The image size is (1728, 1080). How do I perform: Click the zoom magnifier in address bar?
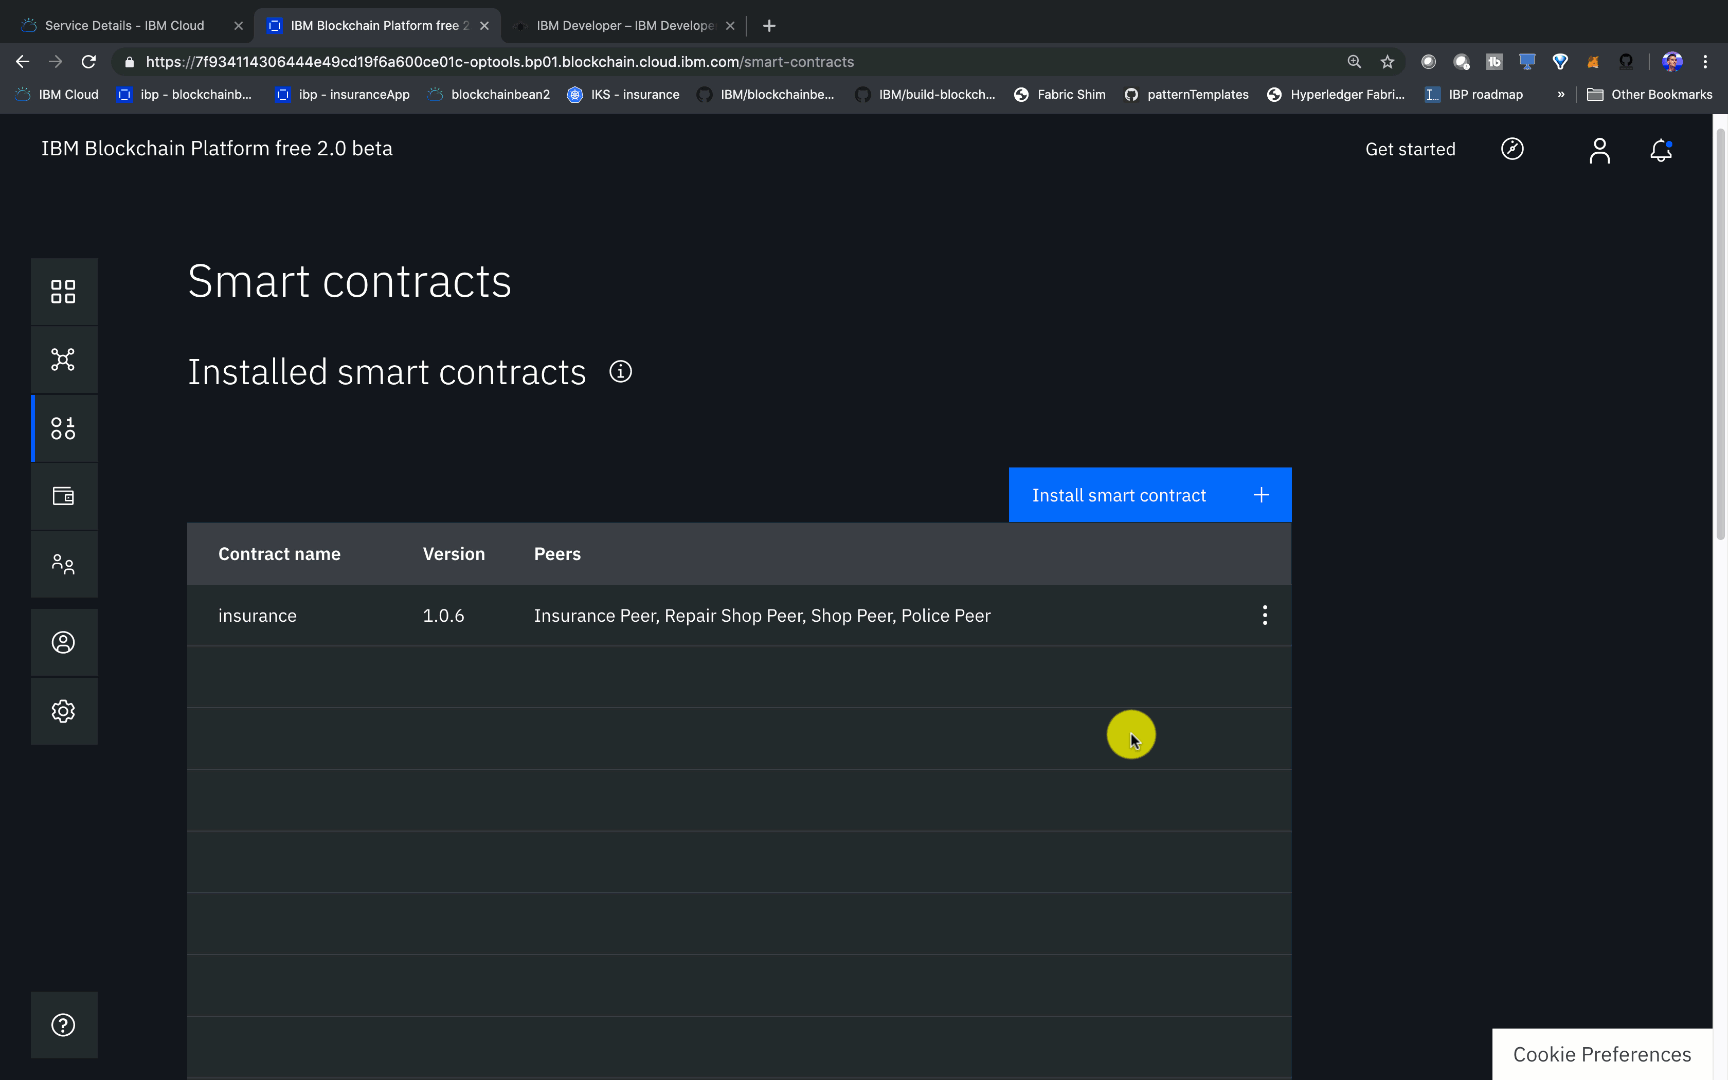tap(1354, 62)
